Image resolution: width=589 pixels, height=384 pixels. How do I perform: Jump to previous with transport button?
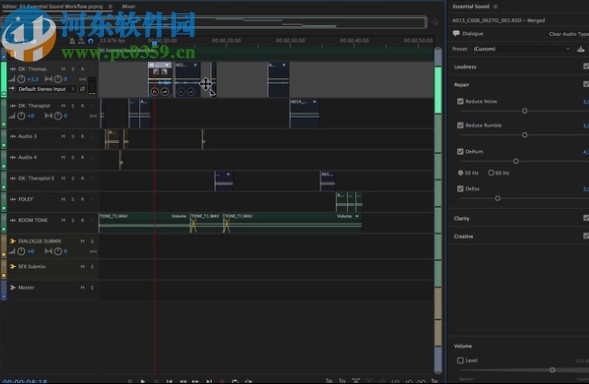169,381
